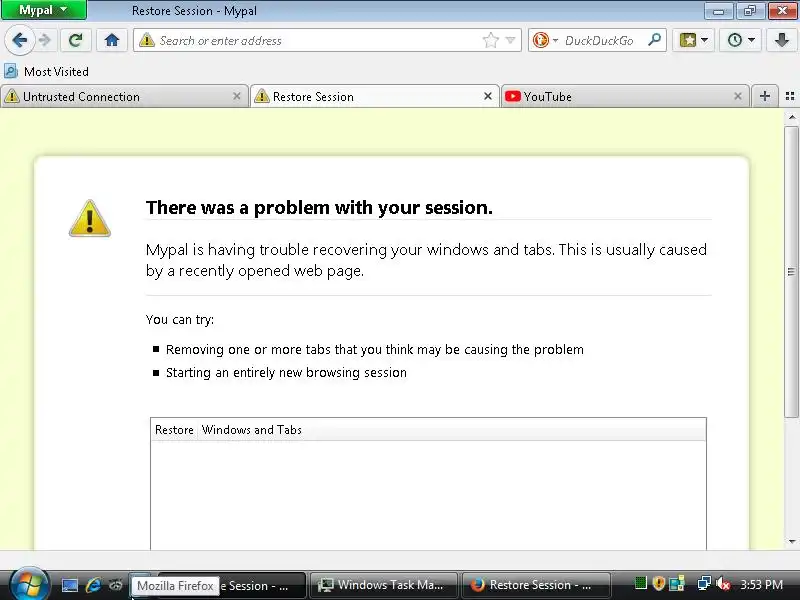Click the vertical scrollbar thumb
This screenshot has width=800, height=600.
792,271
